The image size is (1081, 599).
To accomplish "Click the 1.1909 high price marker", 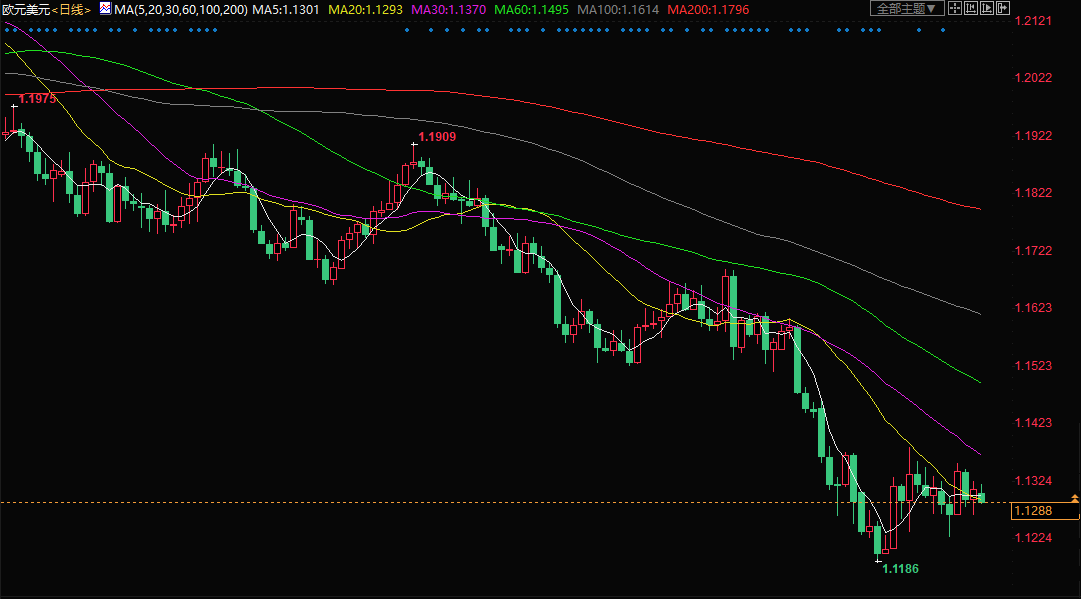I will pyautogui.click(x=437, y=136).
